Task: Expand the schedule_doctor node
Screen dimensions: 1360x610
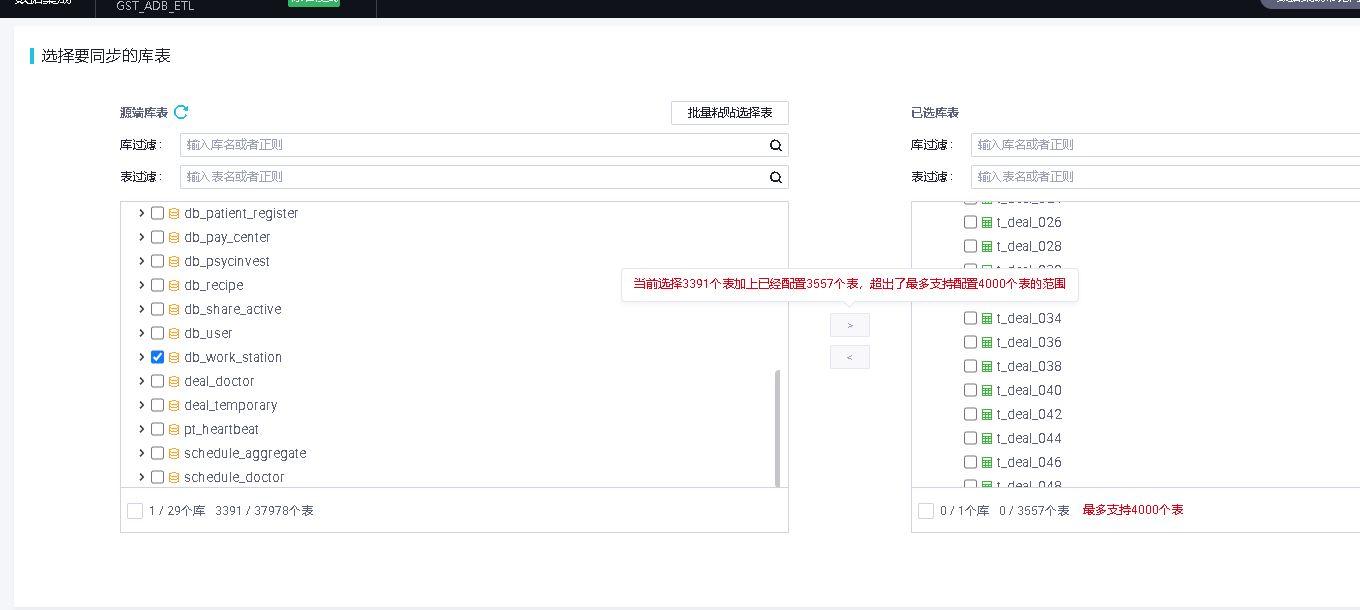Action: (141, 477)
